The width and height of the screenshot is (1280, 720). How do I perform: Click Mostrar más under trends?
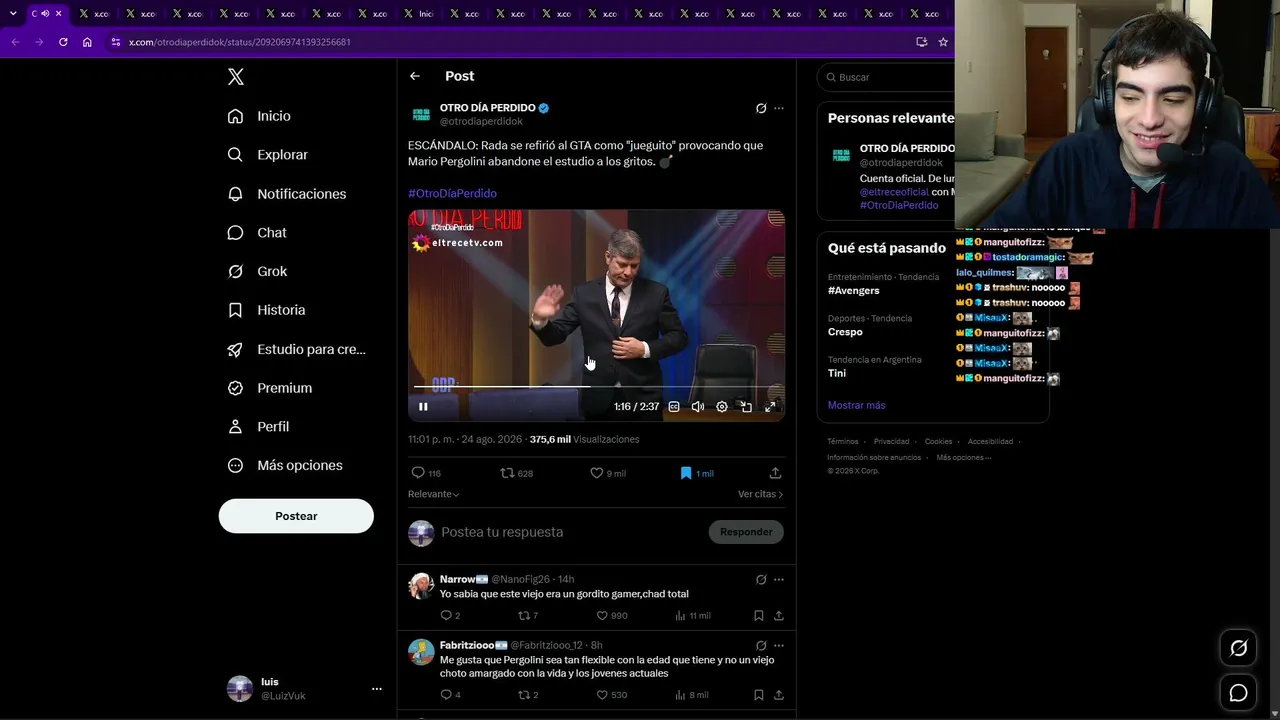[x=856, y=405]
